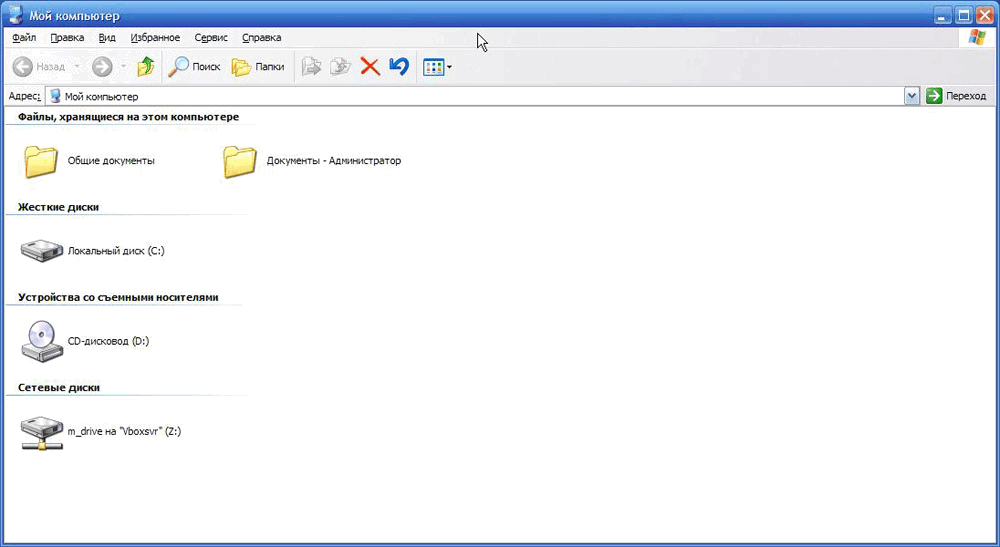Click the Поиск search toolbar button
The width and height of the screenshot is (1000, 547).
pos(194,67)
